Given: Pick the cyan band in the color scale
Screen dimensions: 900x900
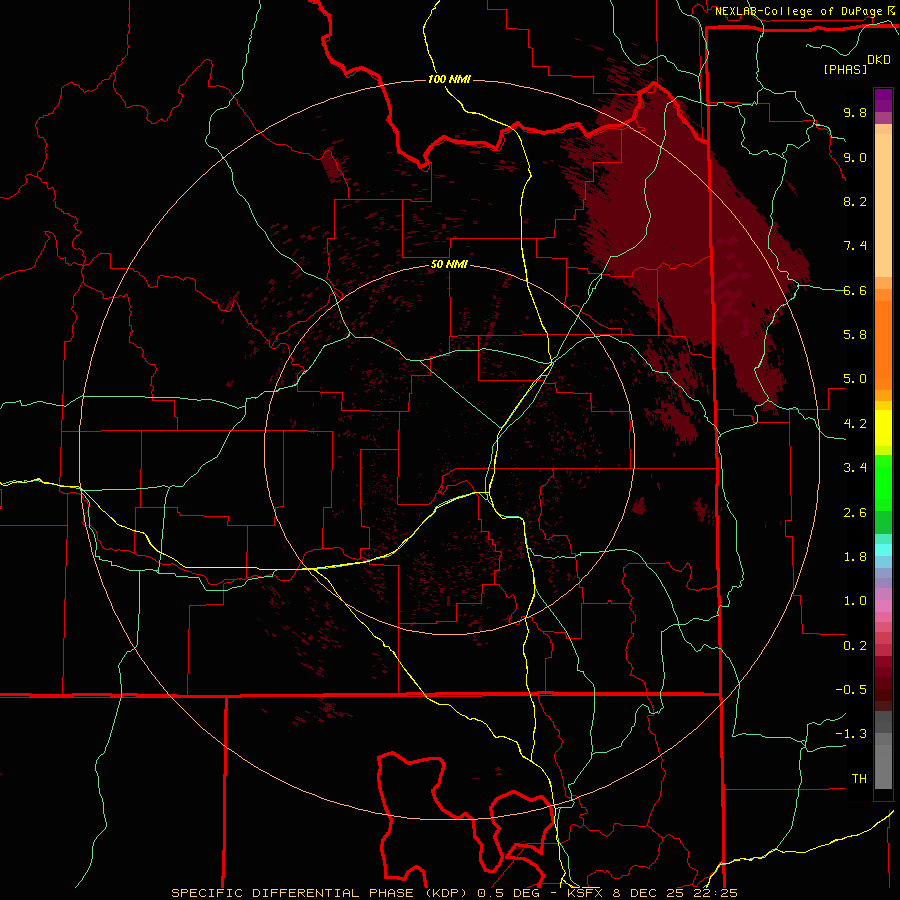Looking at the screenshot, I should point(883,550).
